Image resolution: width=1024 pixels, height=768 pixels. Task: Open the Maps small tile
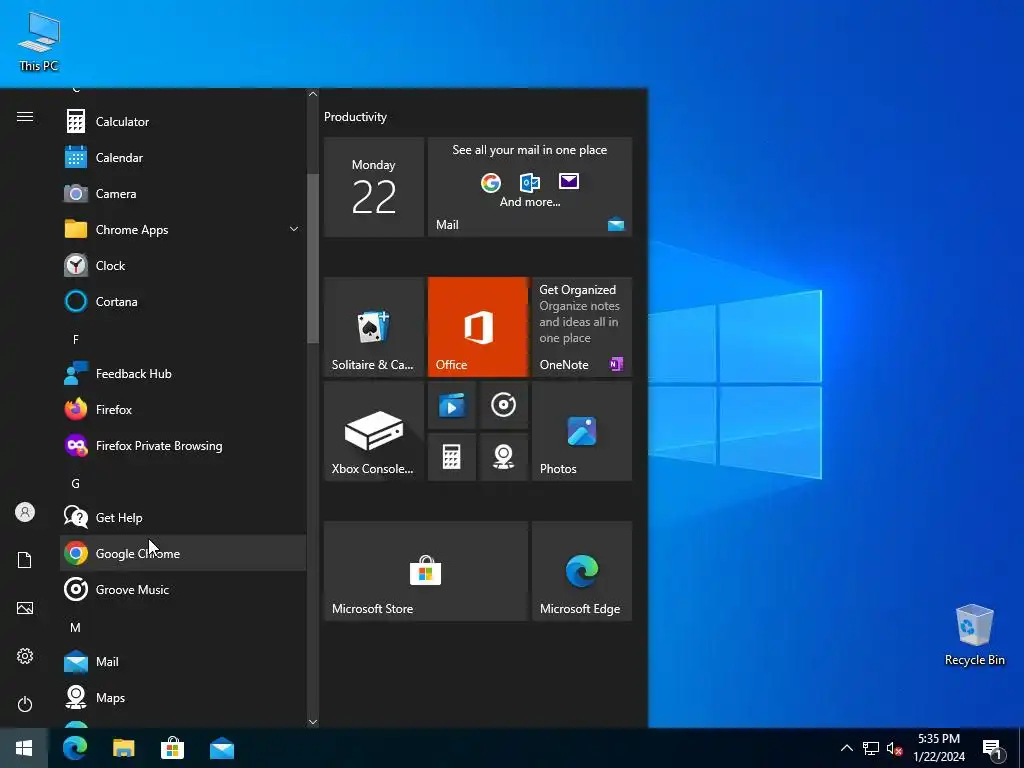(504, 457)
